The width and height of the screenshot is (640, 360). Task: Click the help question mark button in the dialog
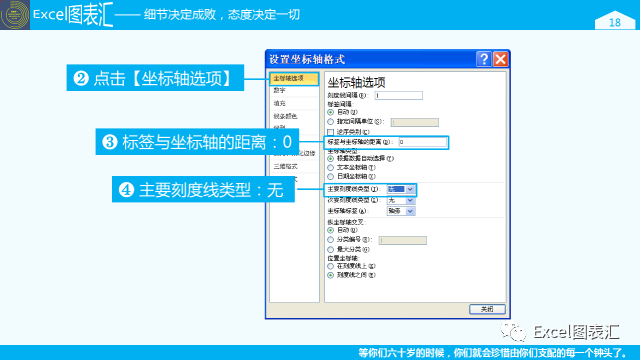pos(484,59)
